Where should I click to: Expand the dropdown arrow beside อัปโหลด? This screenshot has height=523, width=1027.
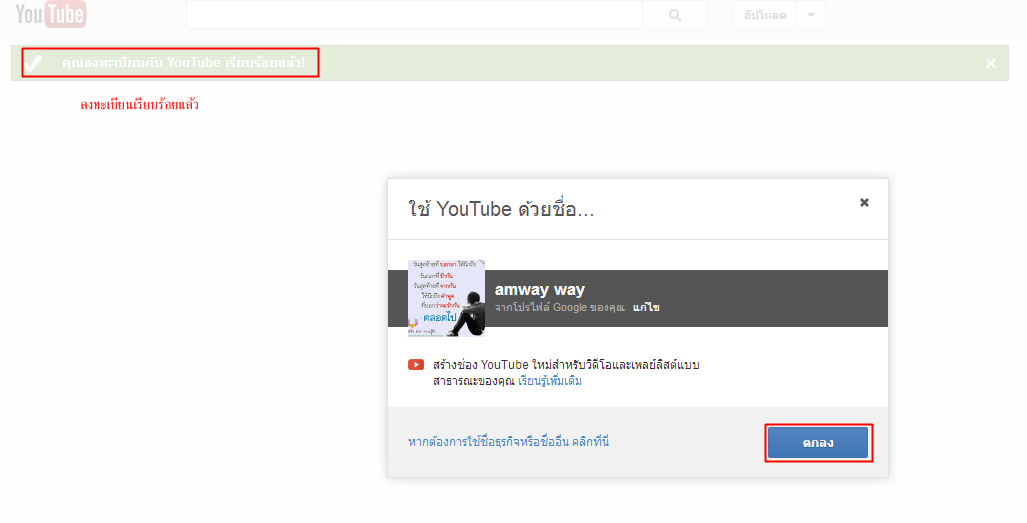pos(811,15)
